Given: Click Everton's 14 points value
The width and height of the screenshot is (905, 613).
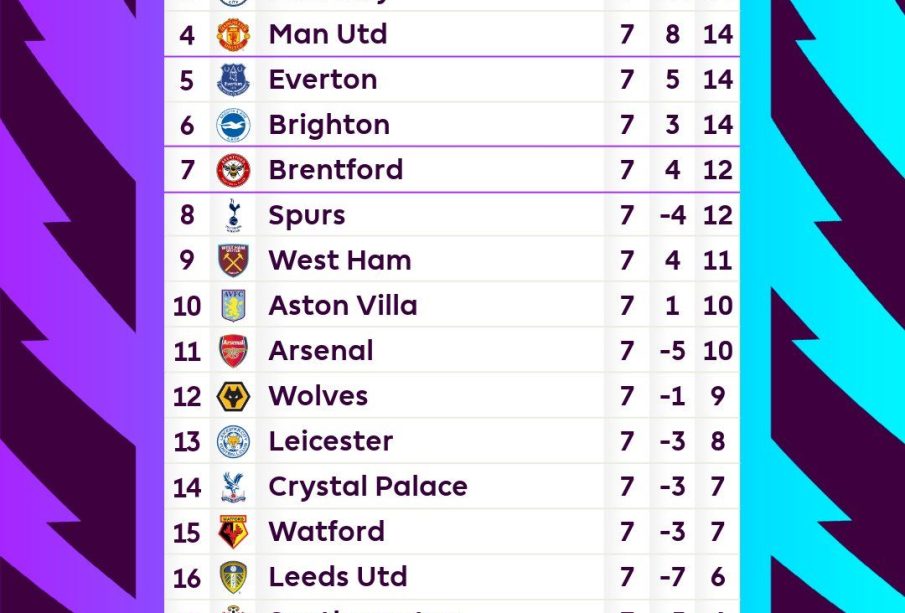Looking at the screenshot, I should click(x=717, y=80).
